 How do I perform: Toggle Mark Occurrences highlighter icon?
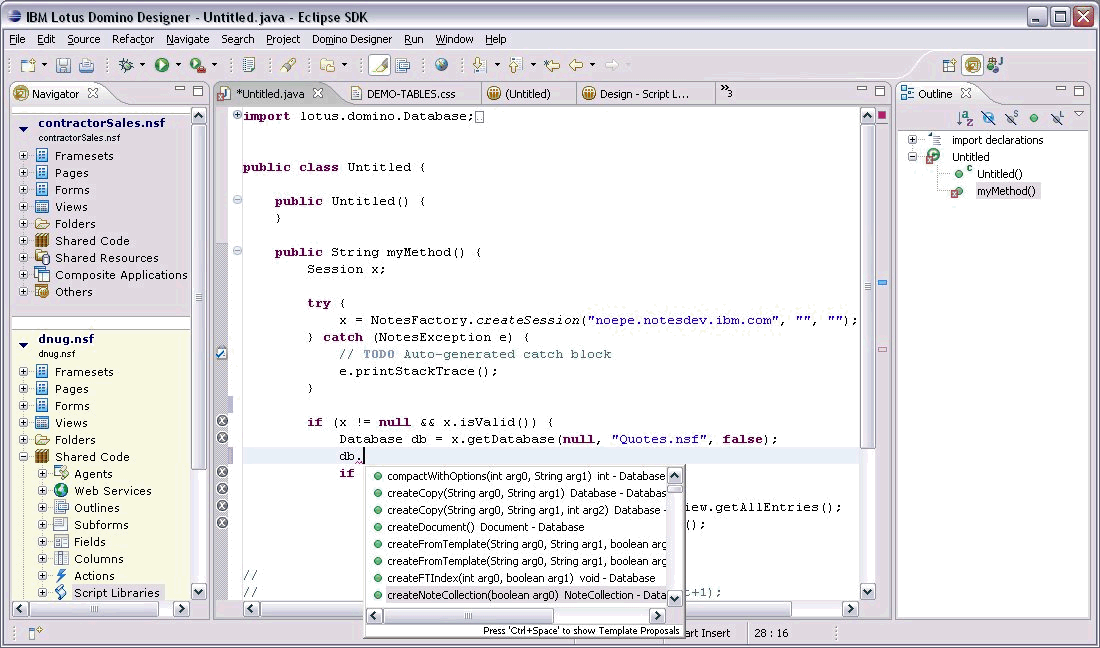pyautogui.click(x=380, y=65)
